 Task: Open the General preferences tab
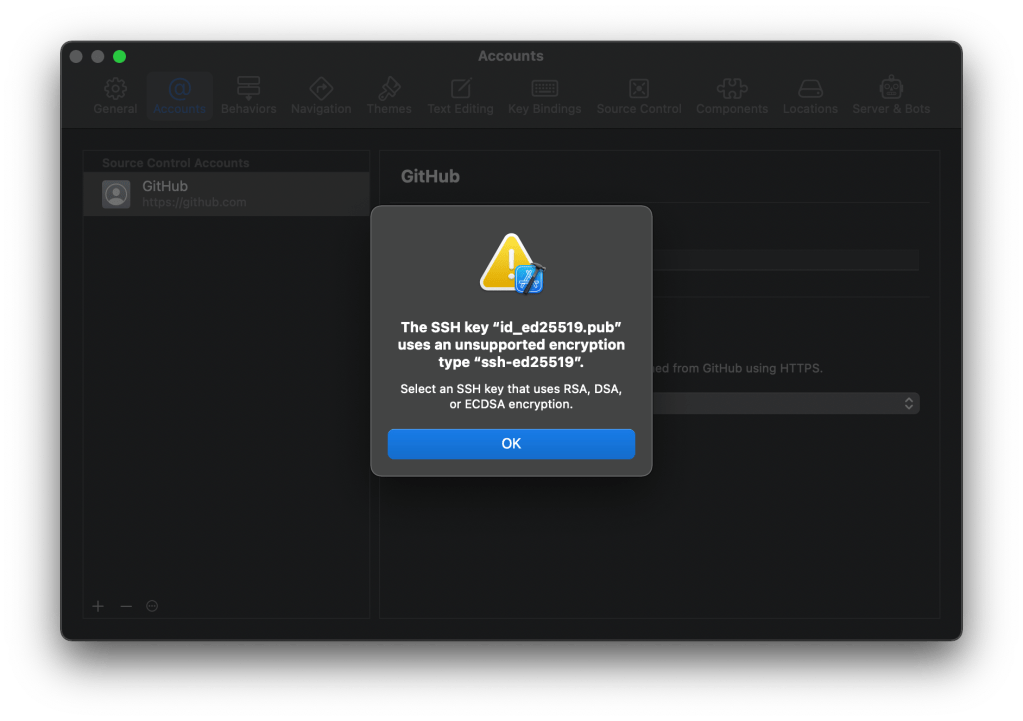115,96
